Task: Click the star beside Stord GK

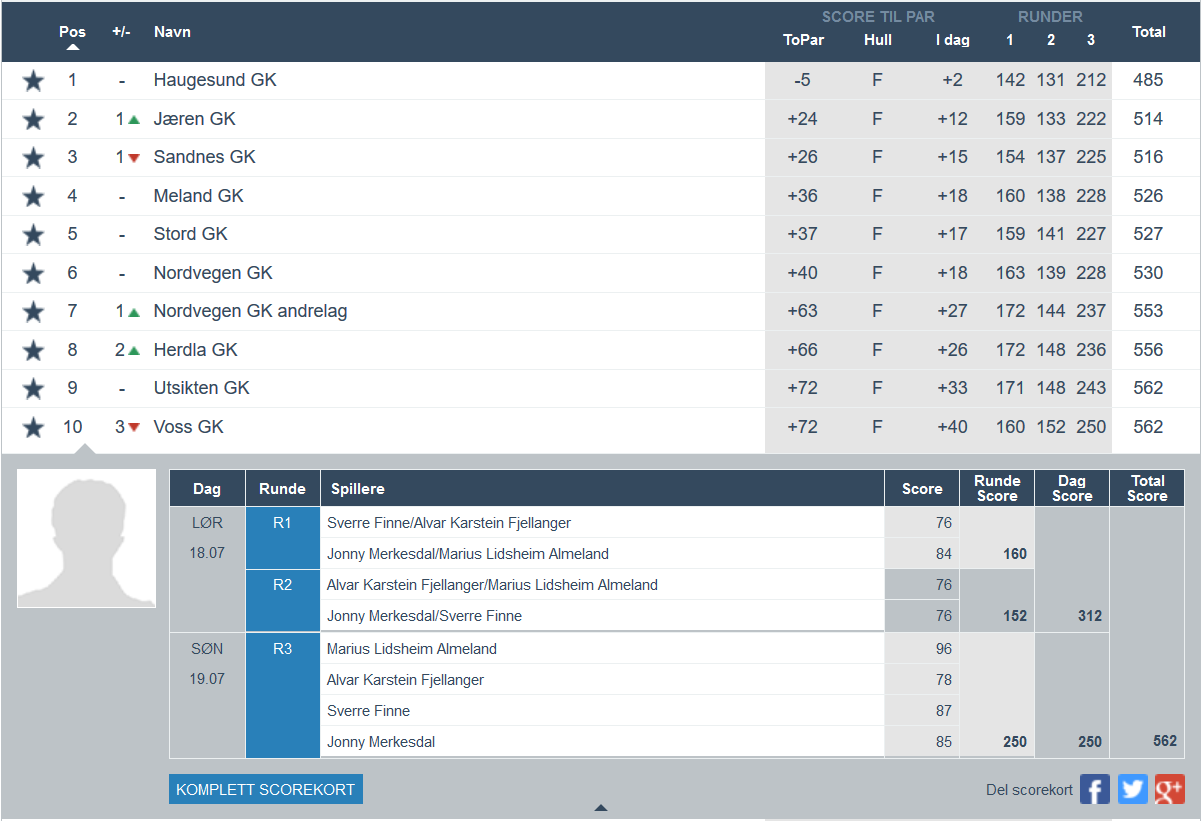Action: click(x=33, y=235)
